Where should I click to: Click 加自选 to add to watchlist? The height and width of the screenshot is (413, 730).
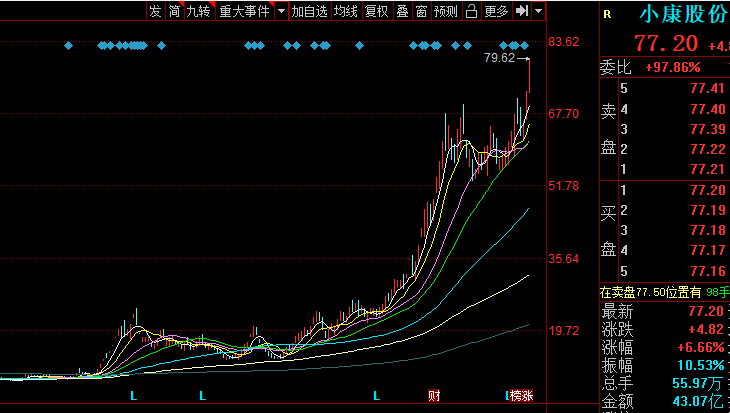[310, 11]
